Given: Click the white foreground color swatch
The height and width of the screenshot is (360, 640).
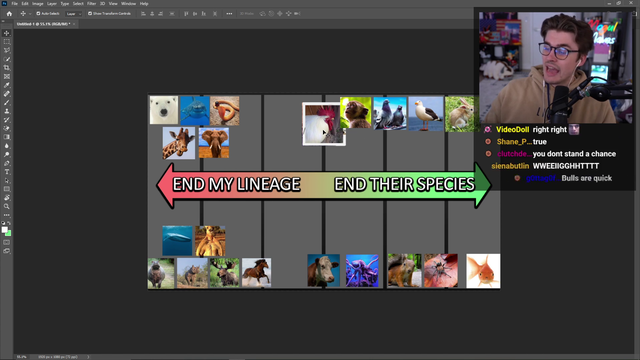Looking at the screenshot, I should (x=4, y=230).
